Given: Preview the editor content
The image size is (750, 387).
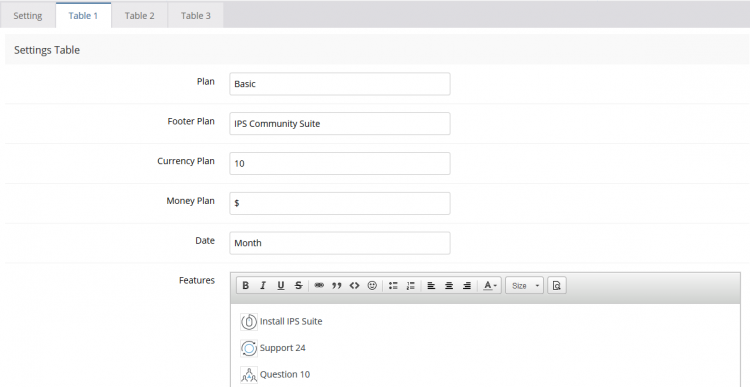Looking at the screenshot, I should click(x=557, y=286).
